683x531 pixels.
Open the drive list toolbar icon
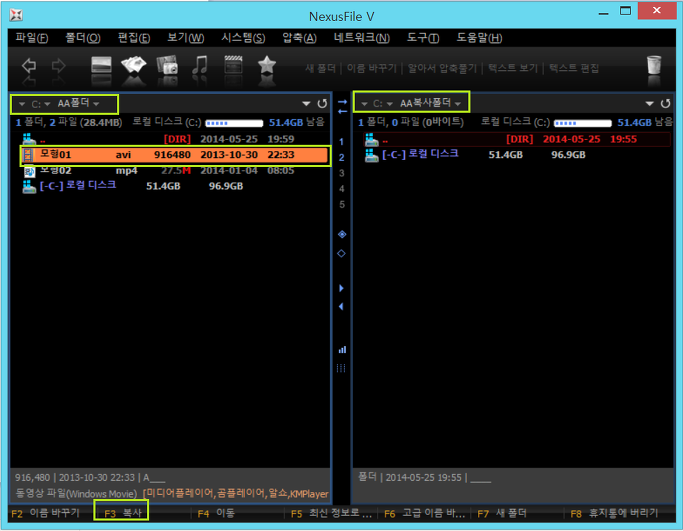101,65
